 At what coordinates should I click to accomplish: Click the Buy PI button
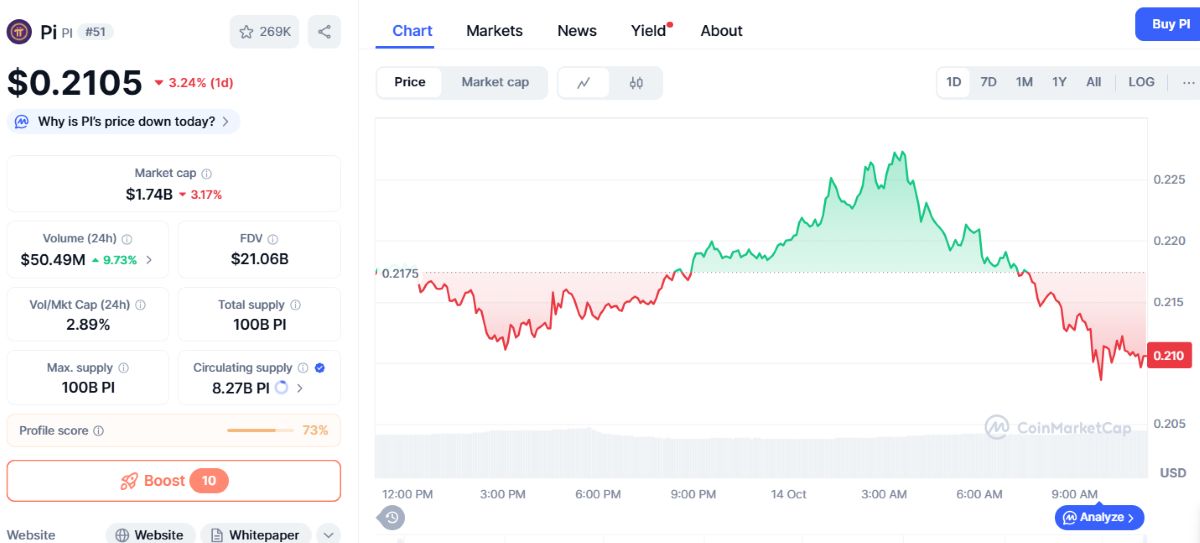tap(1168, 24)
